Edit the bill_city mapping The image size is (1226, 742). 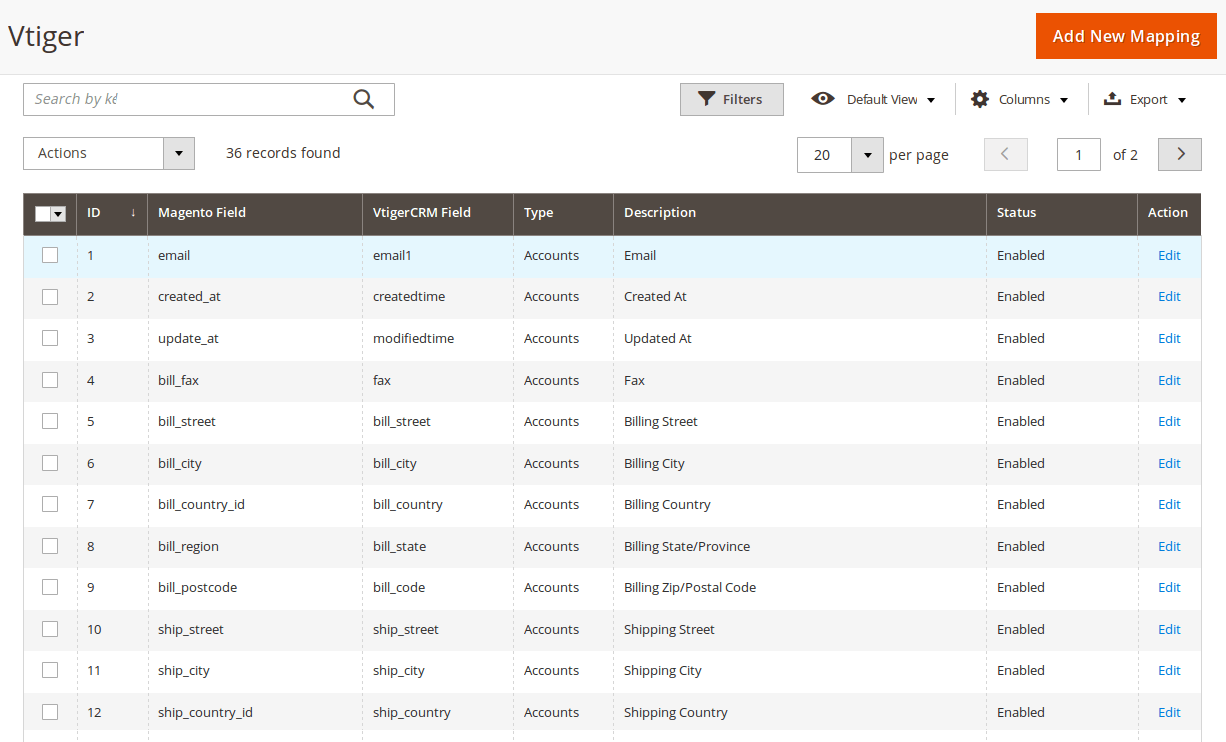coord(1169,463)
